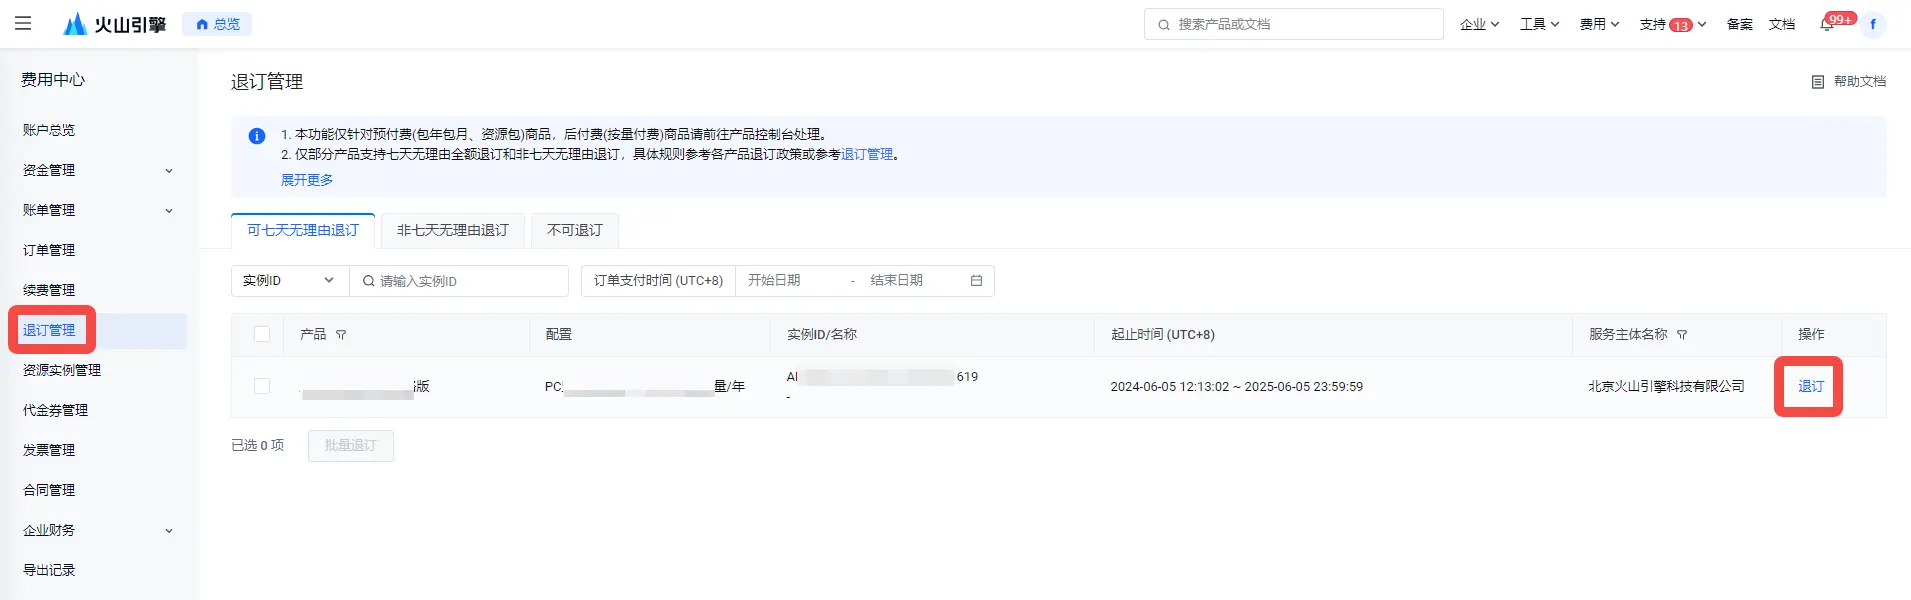Open 订单管理 in the sidebar
The image size is (1911, 600).
[49, 250]
